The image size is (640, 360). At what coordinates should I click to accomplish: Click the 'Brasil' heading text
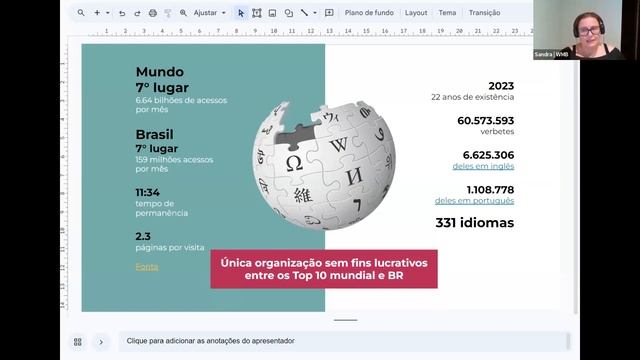(154, 135)
